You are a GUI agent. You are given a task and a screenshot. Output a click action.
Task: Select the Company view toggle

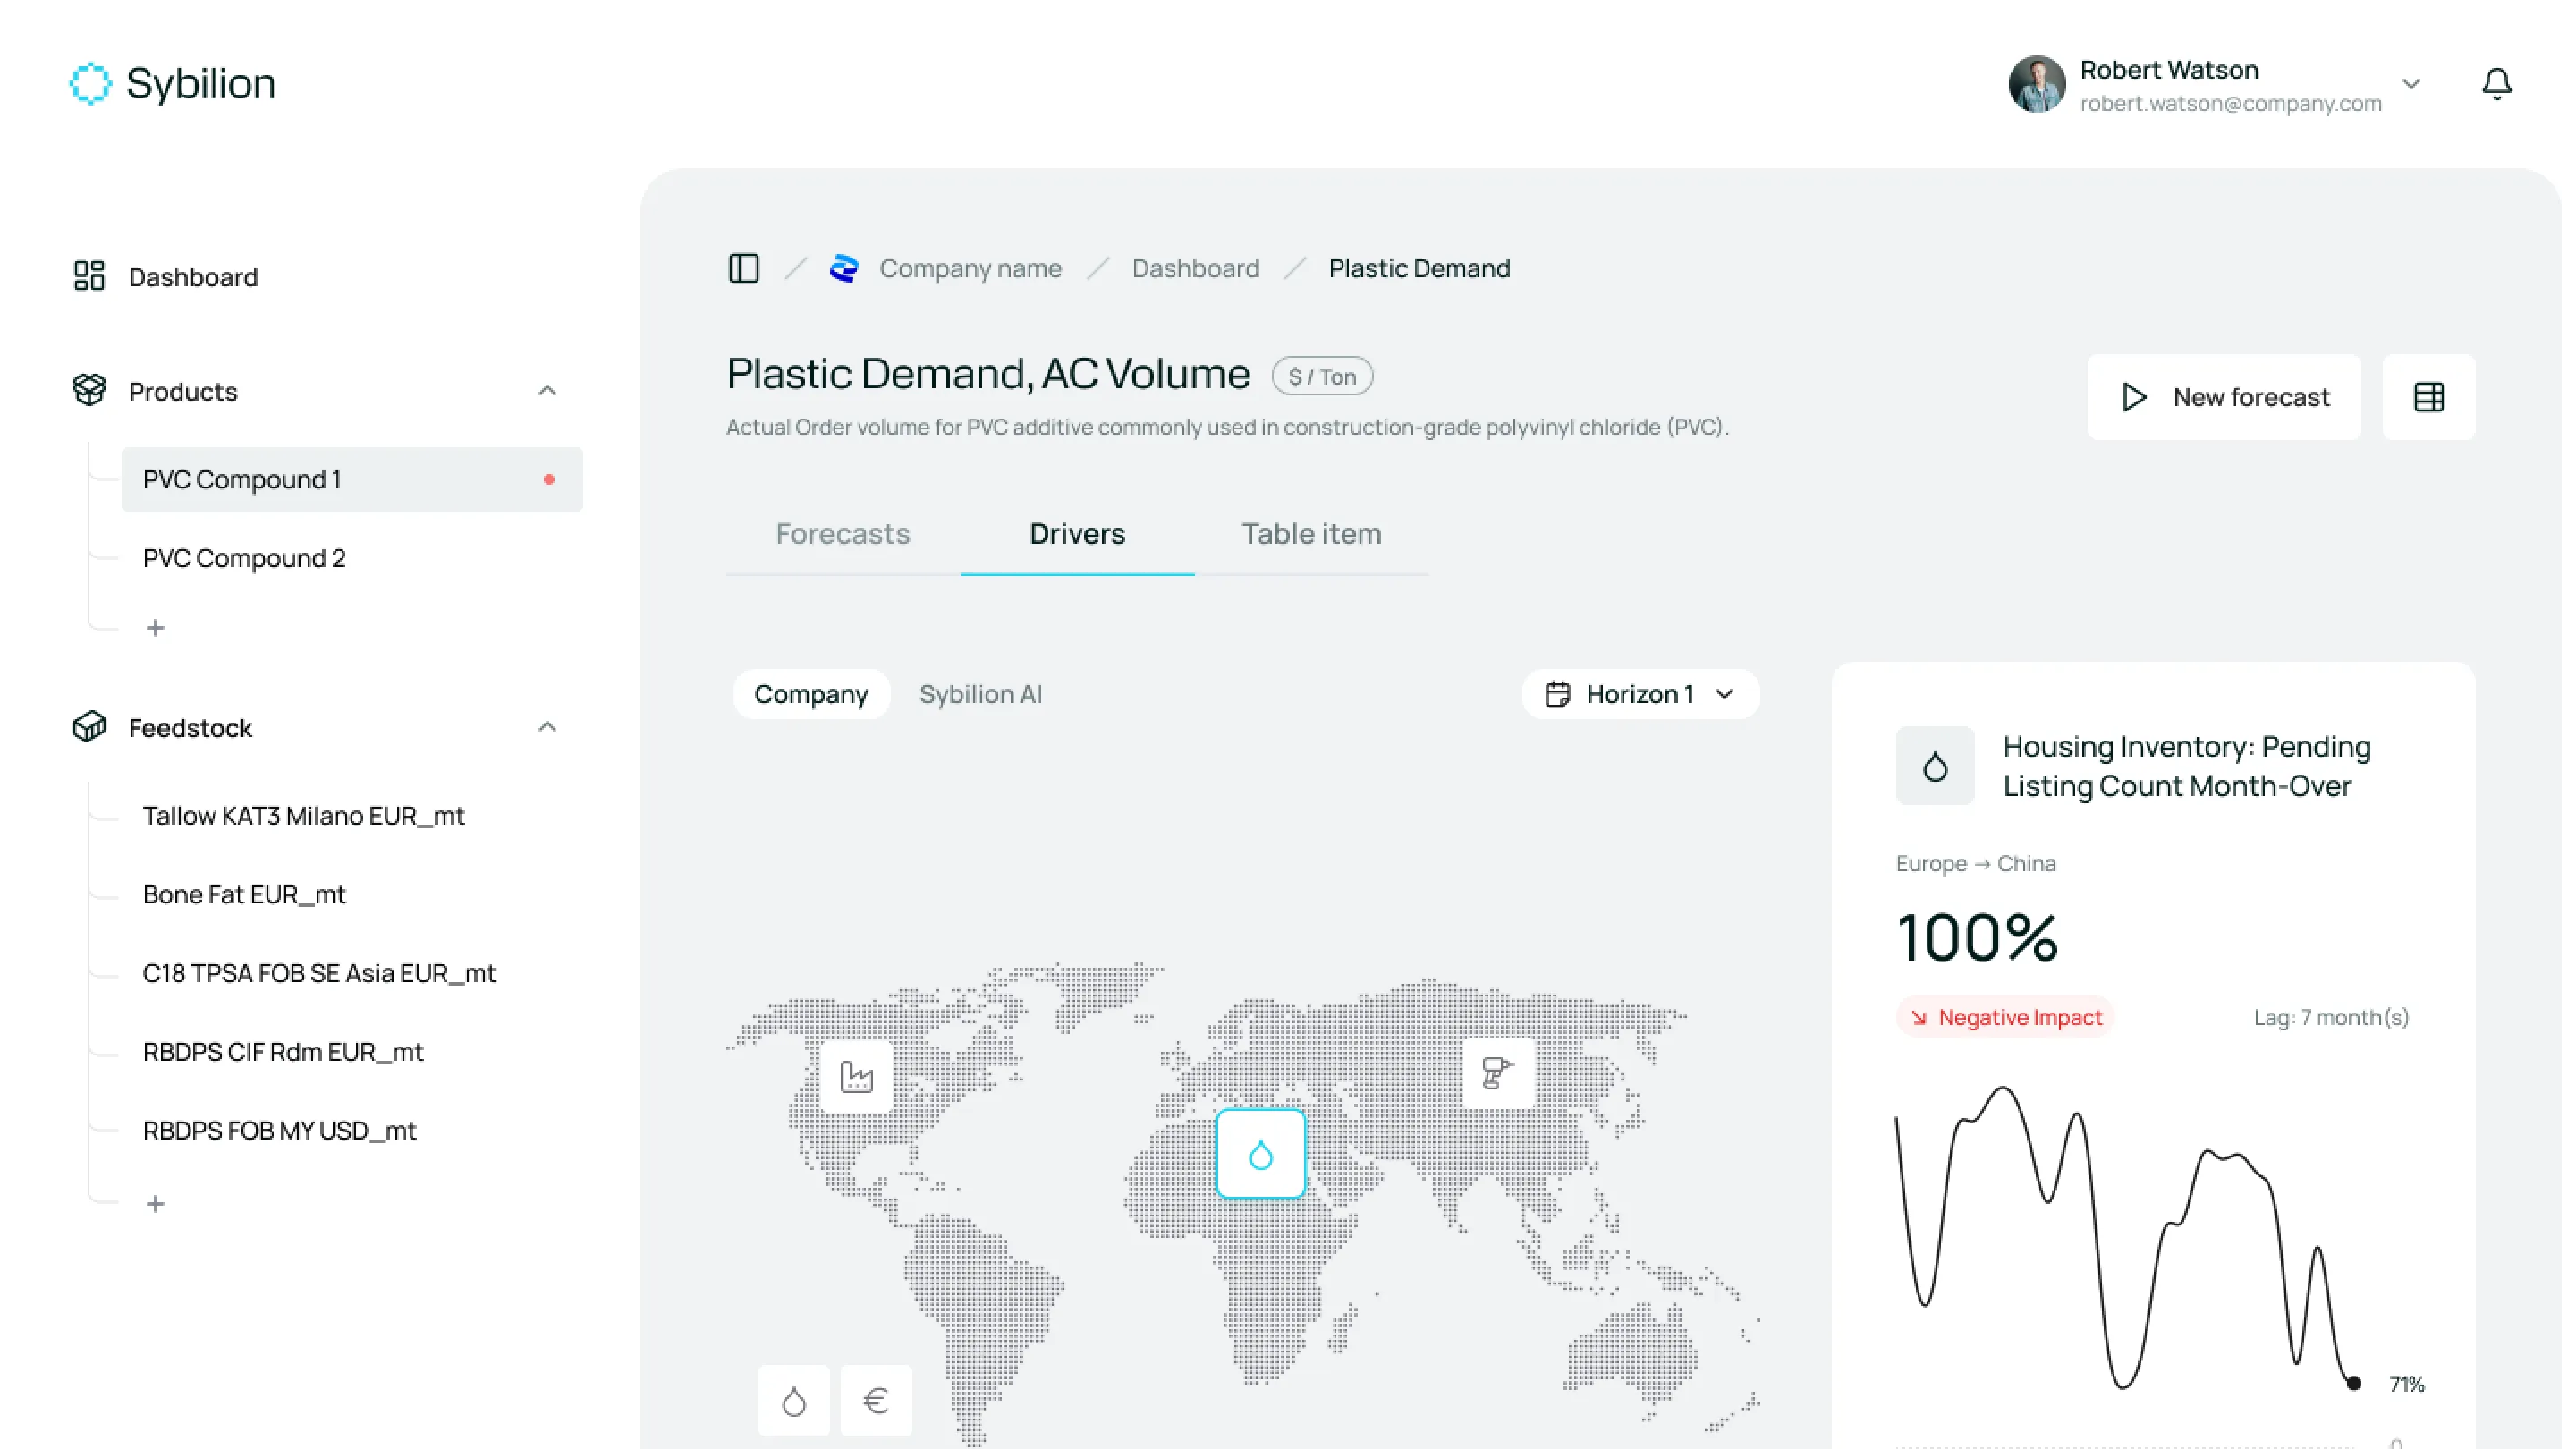click(810, 694)
